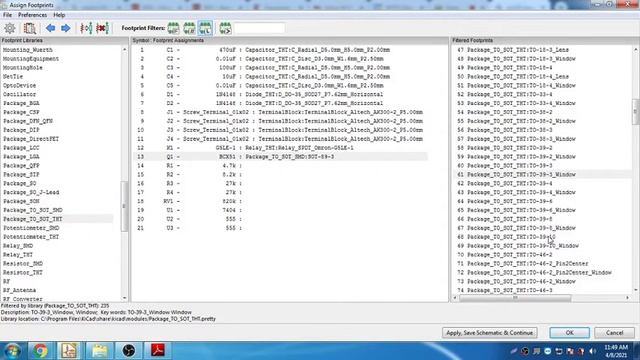Delete all footprint associations icon
This screenshot has width=640, height=360.
tap(102, 28)
